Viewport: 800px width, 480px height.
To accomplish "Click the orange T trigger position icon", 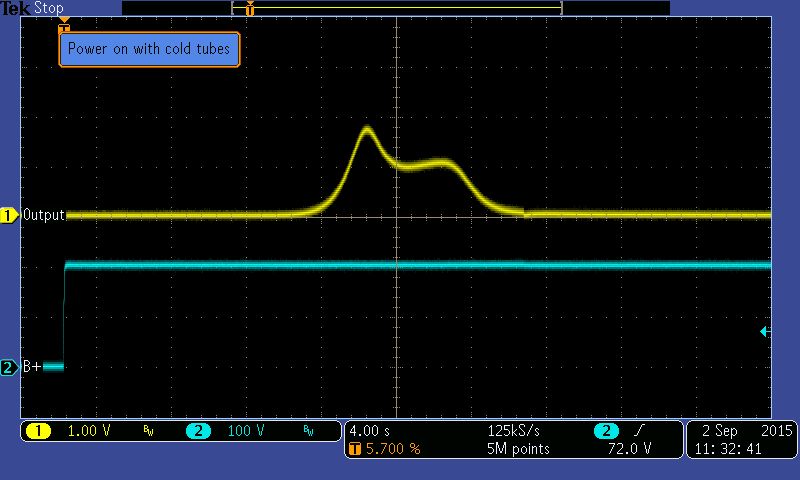I will (353, 449).
